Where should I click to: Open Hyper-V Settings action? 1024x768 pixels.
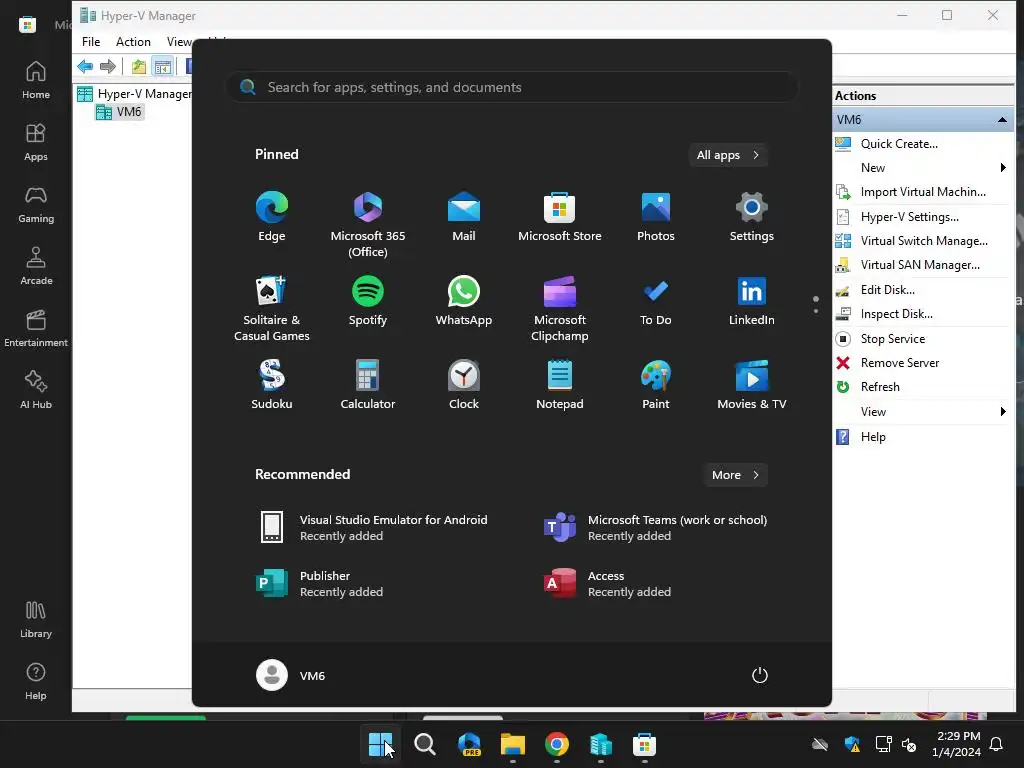tap(910, 217)
